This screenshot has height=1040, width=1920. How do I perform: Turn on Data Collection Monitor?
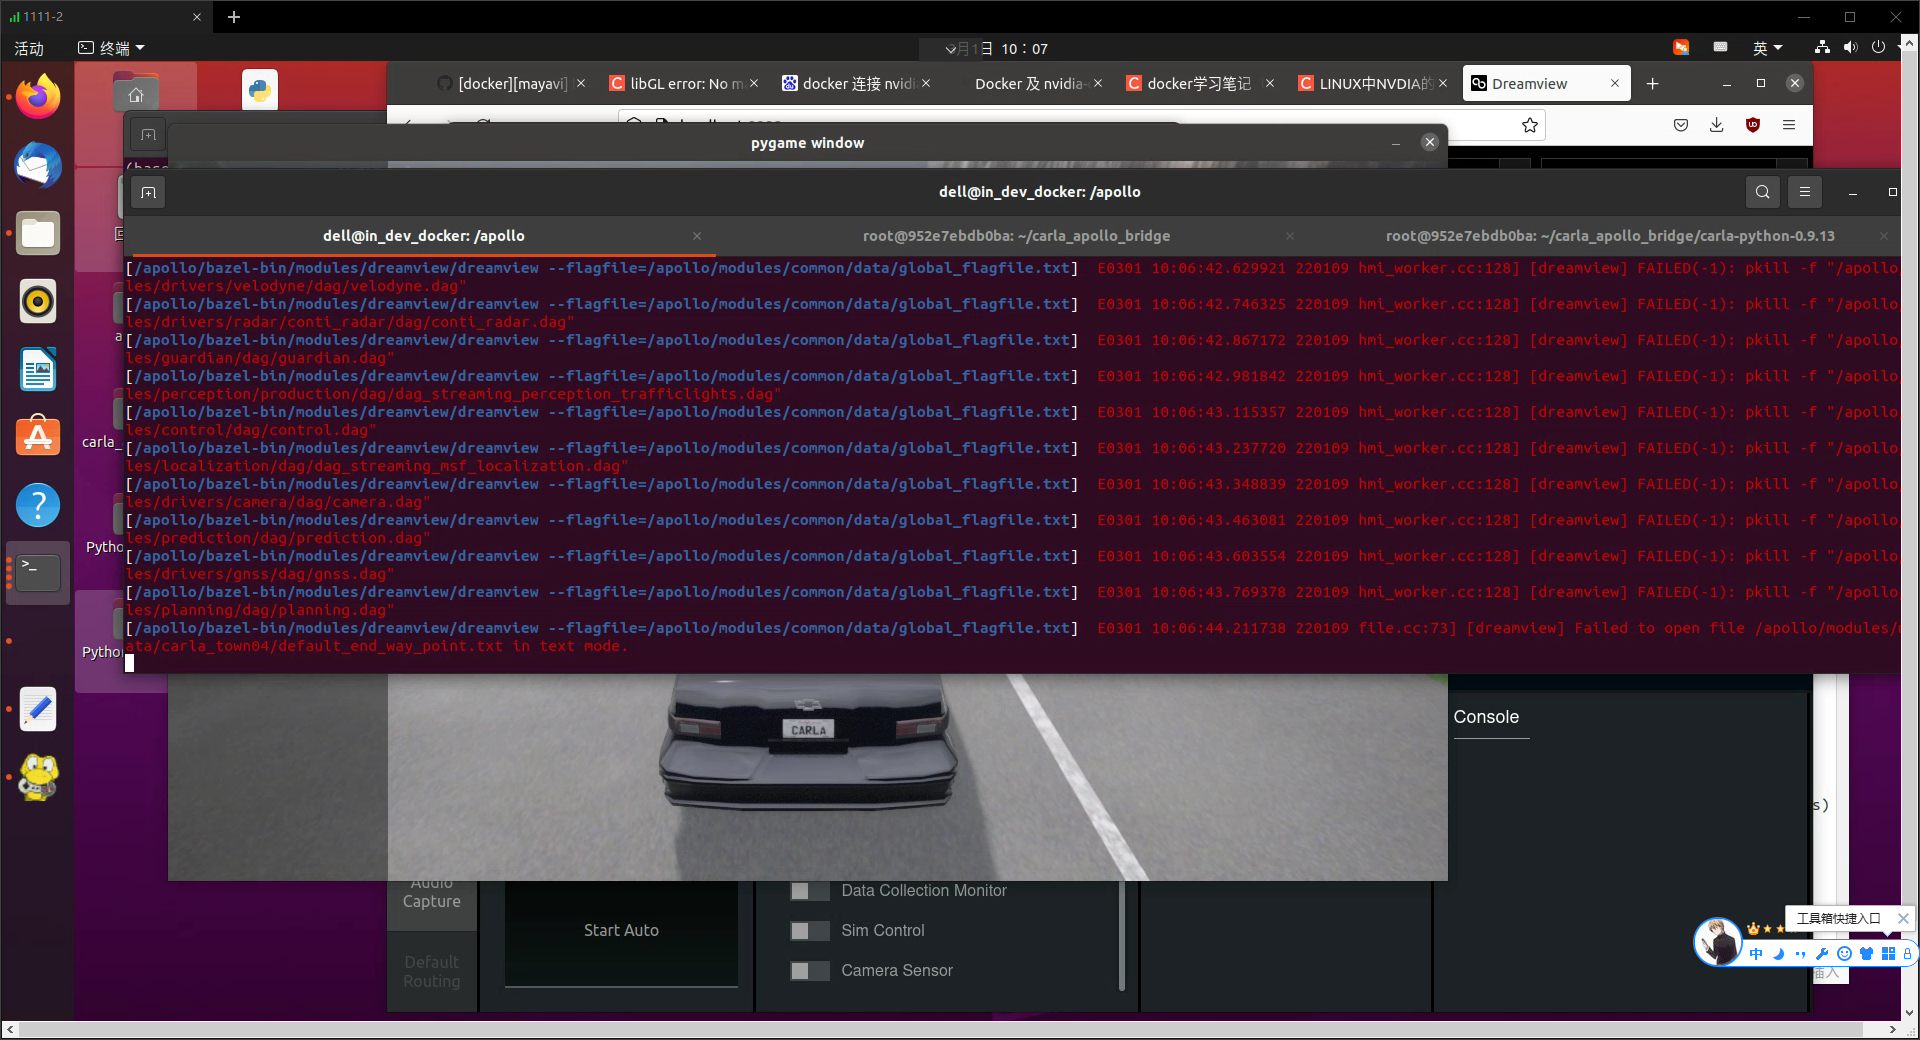tap(809, 890)
